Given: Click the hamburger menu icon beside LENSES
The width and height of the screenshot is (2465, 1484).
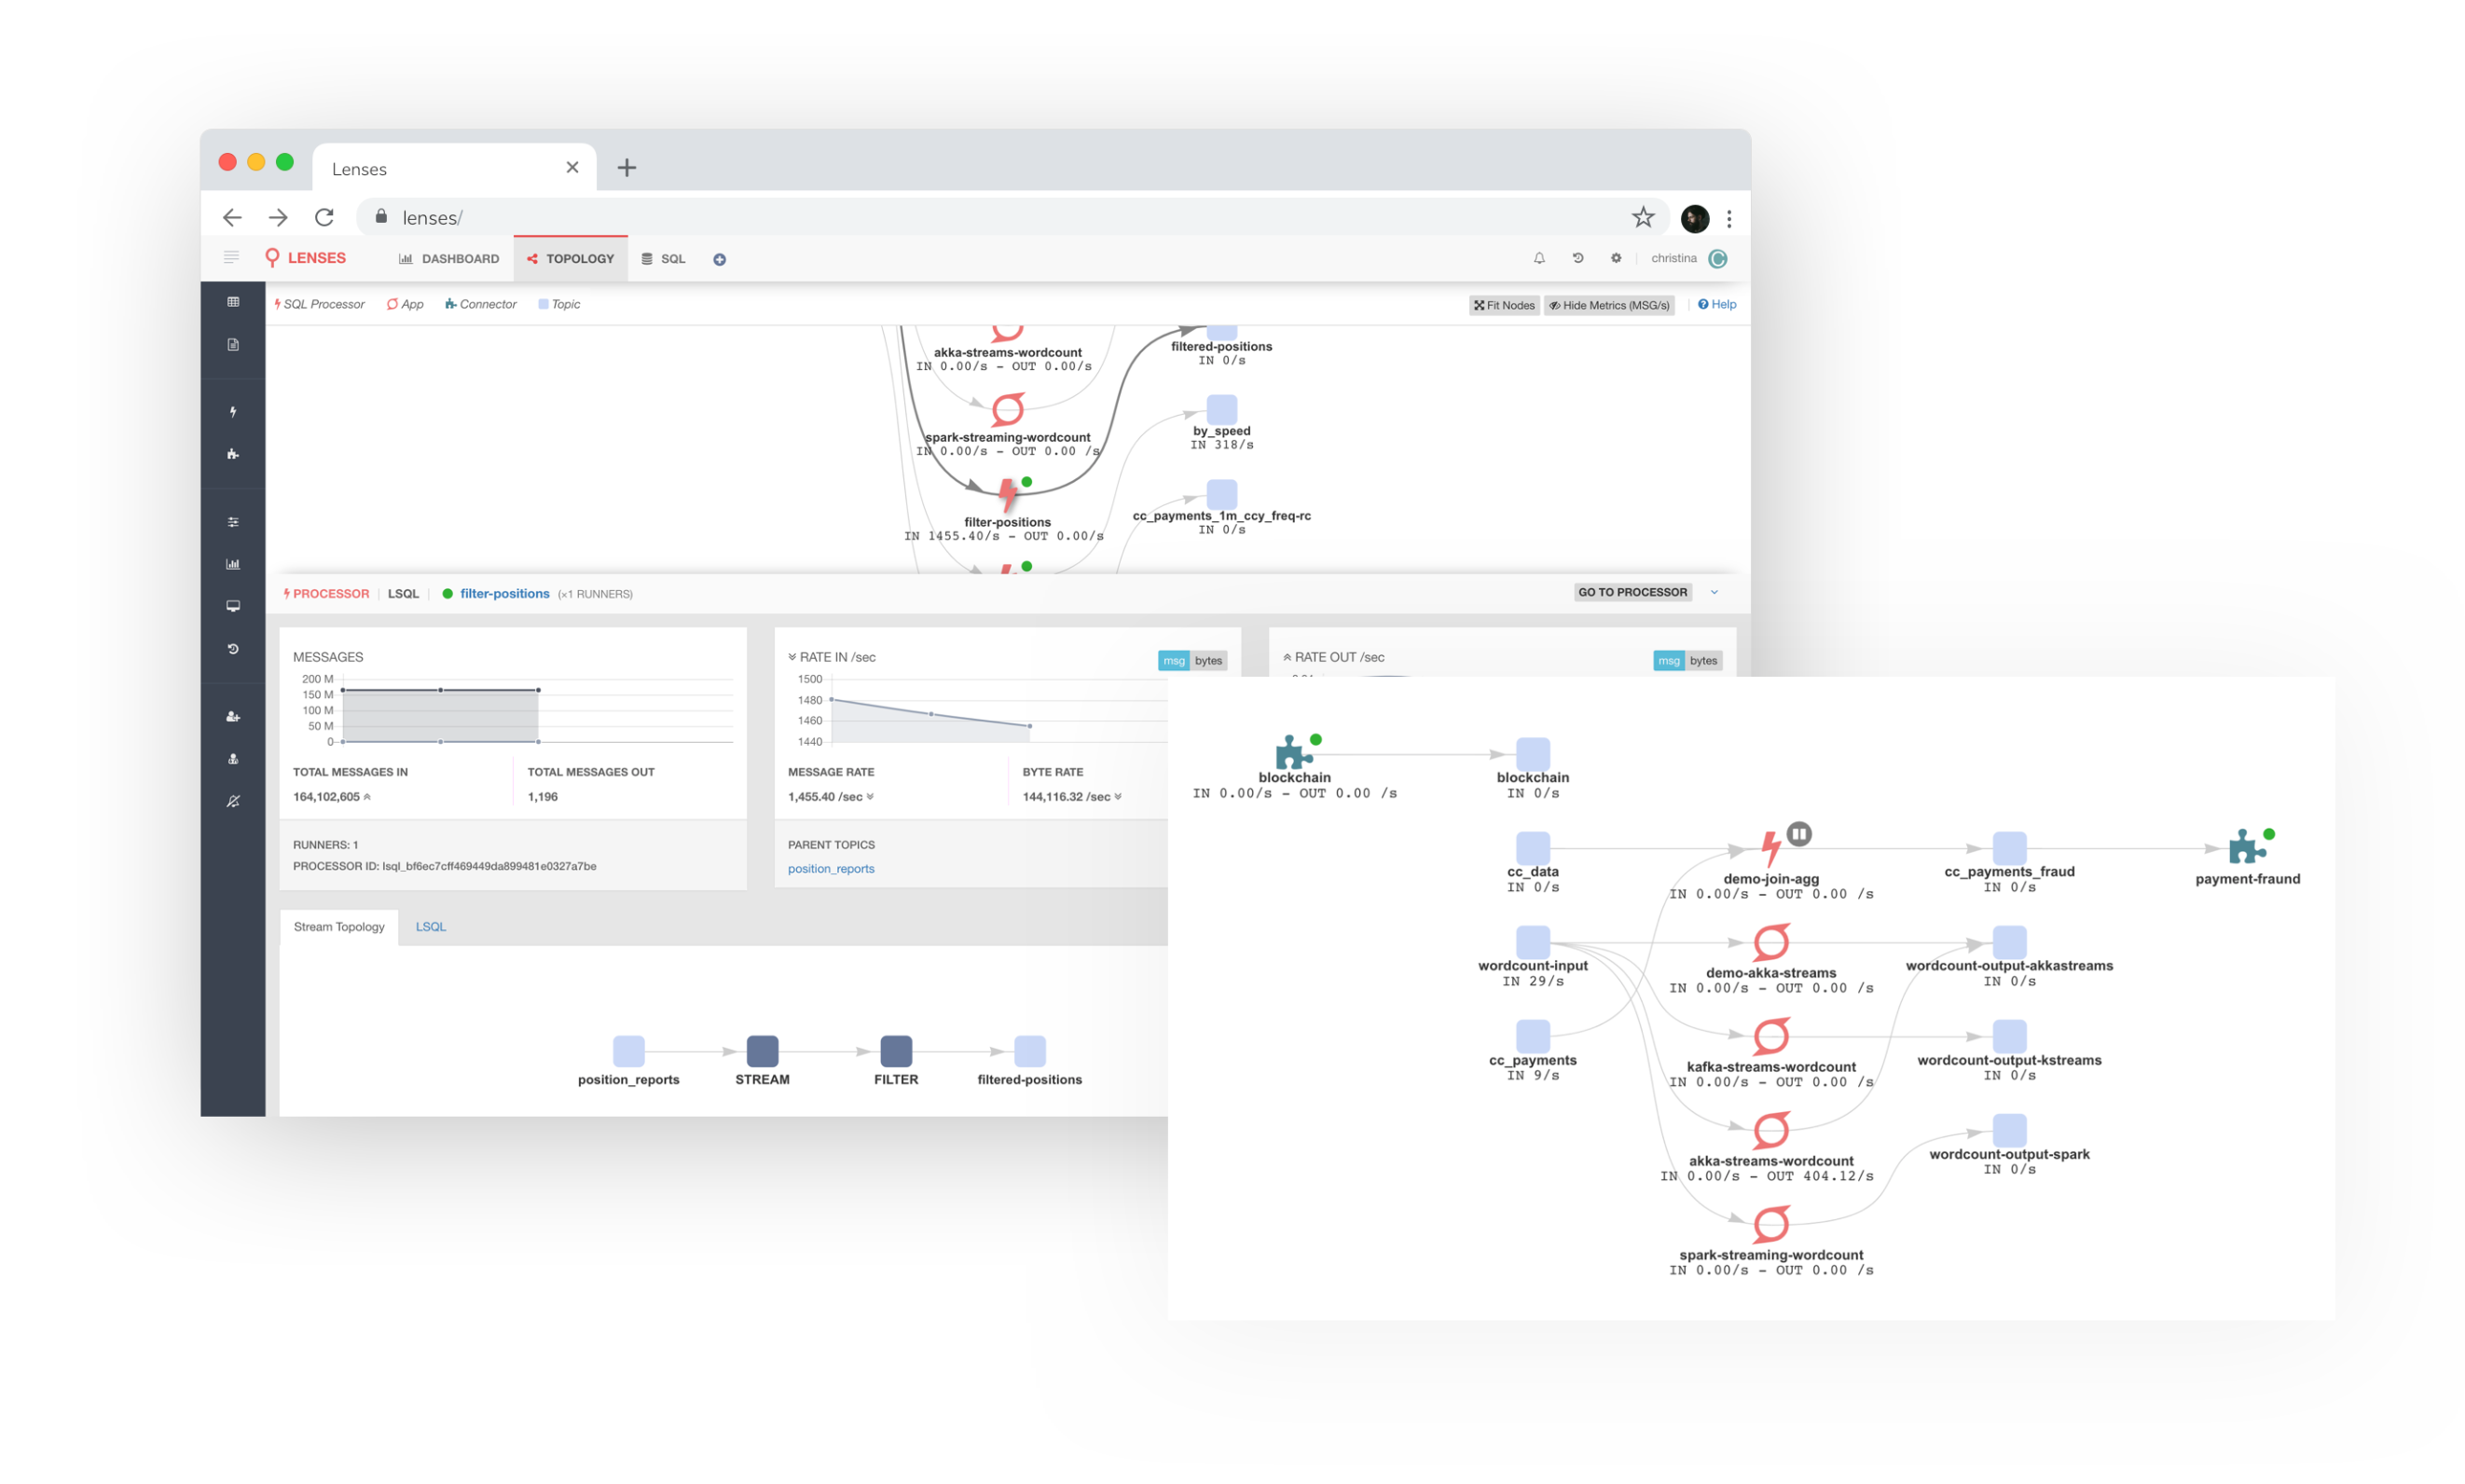Looking at the screenshot, I should pos(231,258).
